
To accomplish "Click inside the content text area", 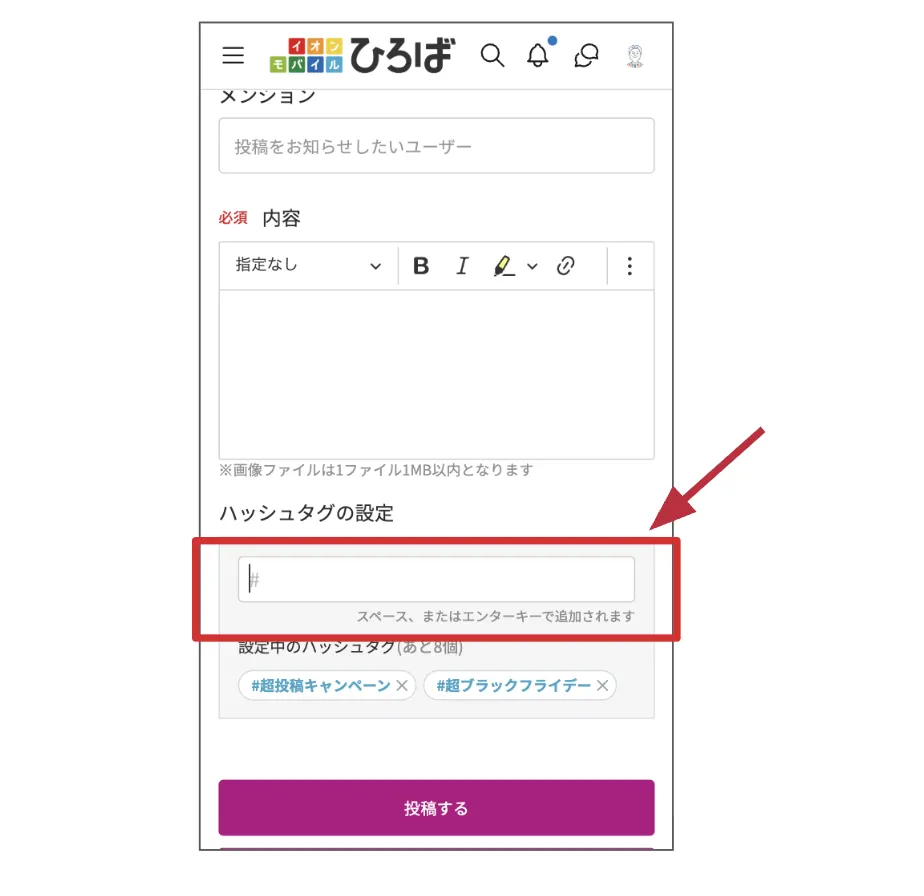I will point(437,374).
